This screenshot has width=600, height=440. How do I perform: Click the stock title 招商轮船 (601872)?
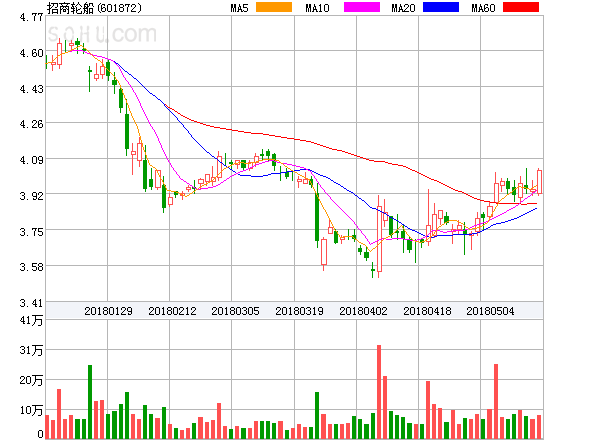click(94, 8)
